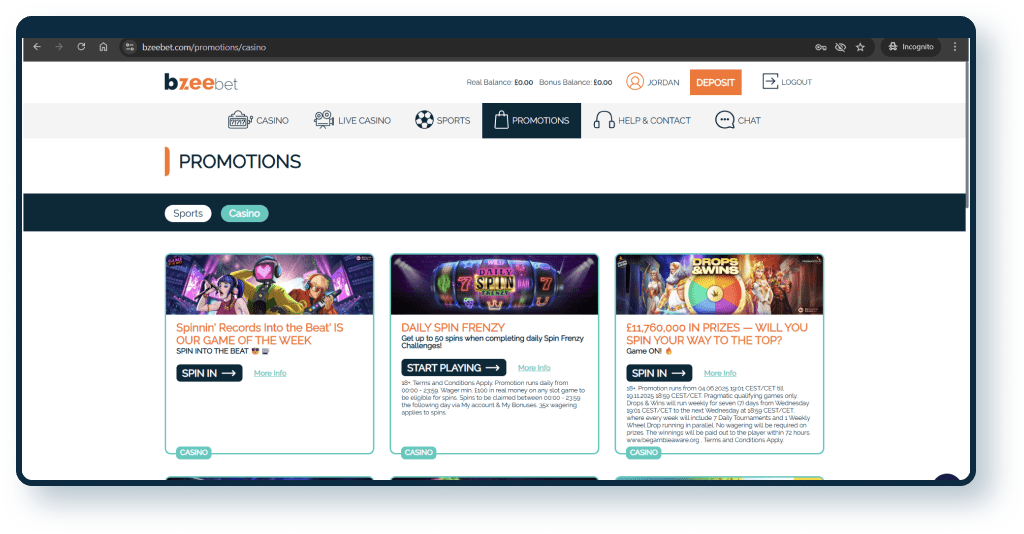Reload the page in browser
Image resolution: width=1024 pixels, height=534 pixels.
pos(81,47)
